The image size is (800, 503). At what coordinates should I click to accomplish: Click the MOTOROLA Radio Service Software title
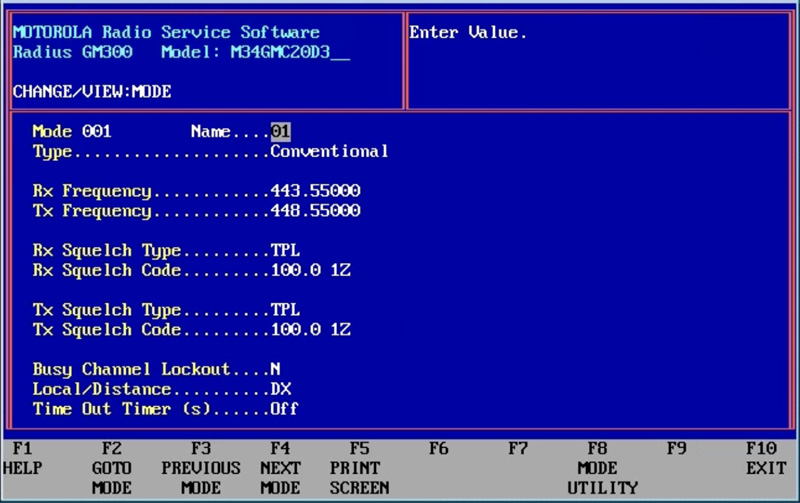(x=166, y=32)
